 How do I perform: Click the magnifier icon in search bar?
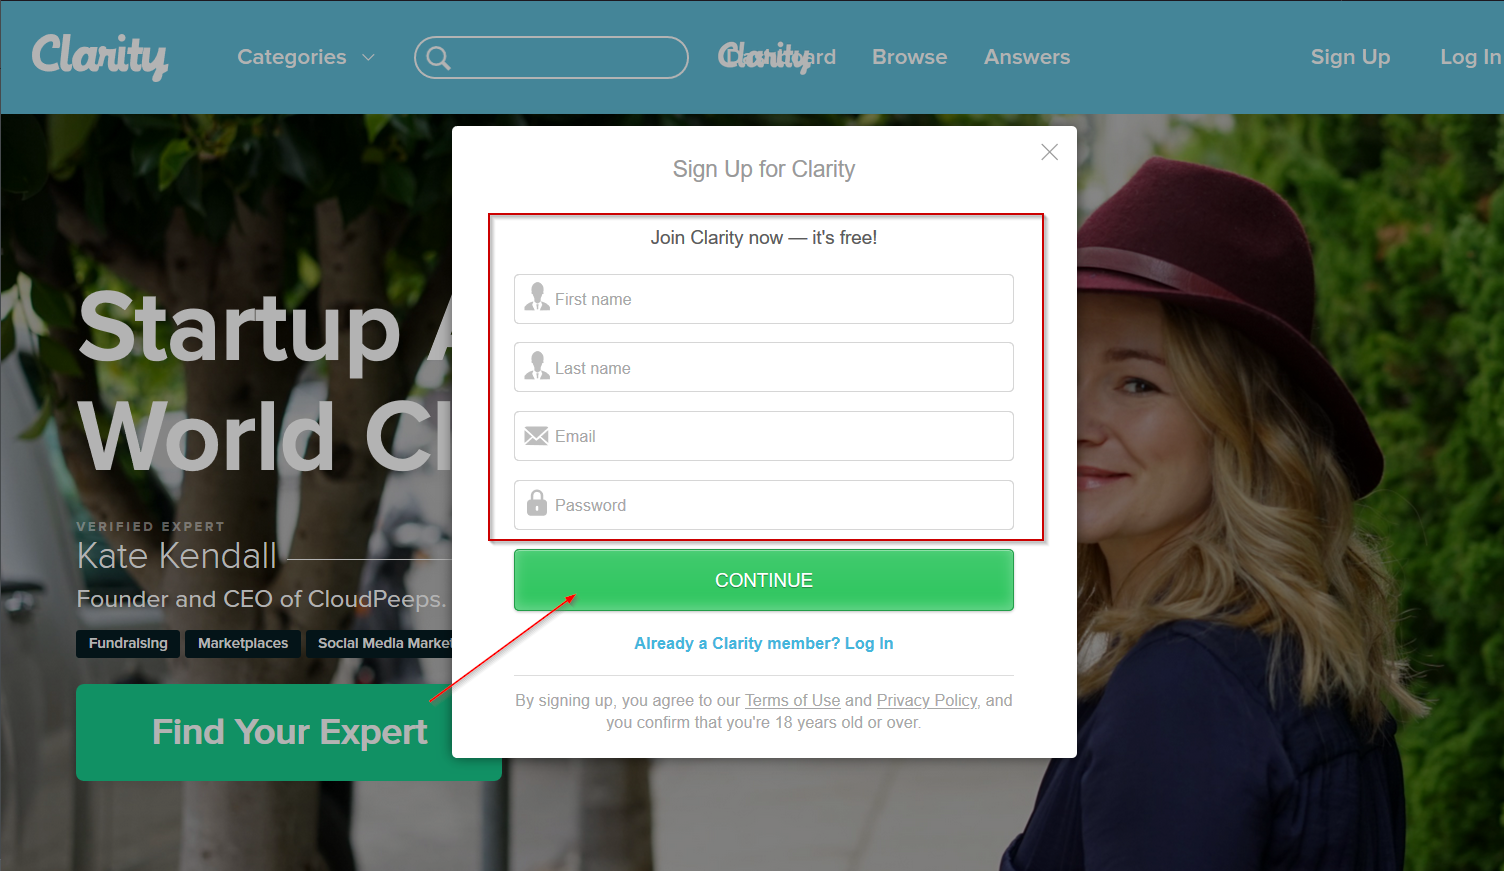439,58
